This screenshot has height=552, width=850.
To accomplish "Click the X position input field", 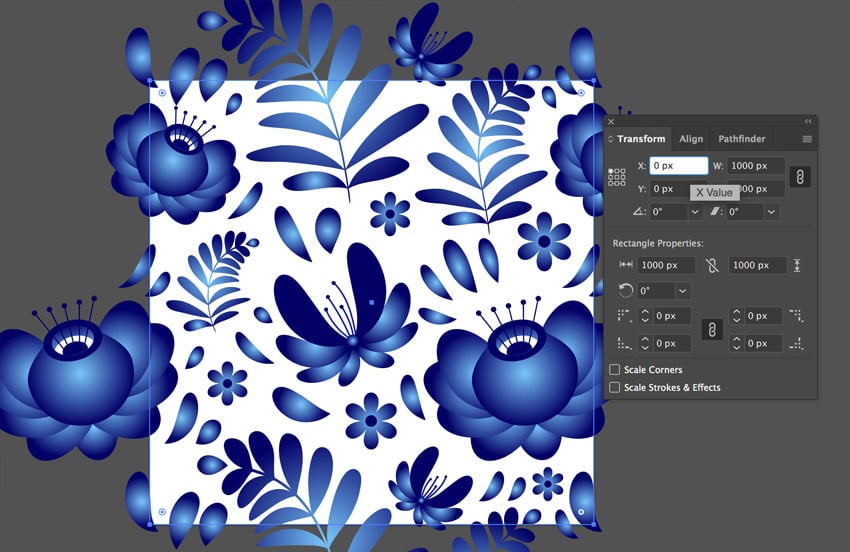I will coord(679,166).
